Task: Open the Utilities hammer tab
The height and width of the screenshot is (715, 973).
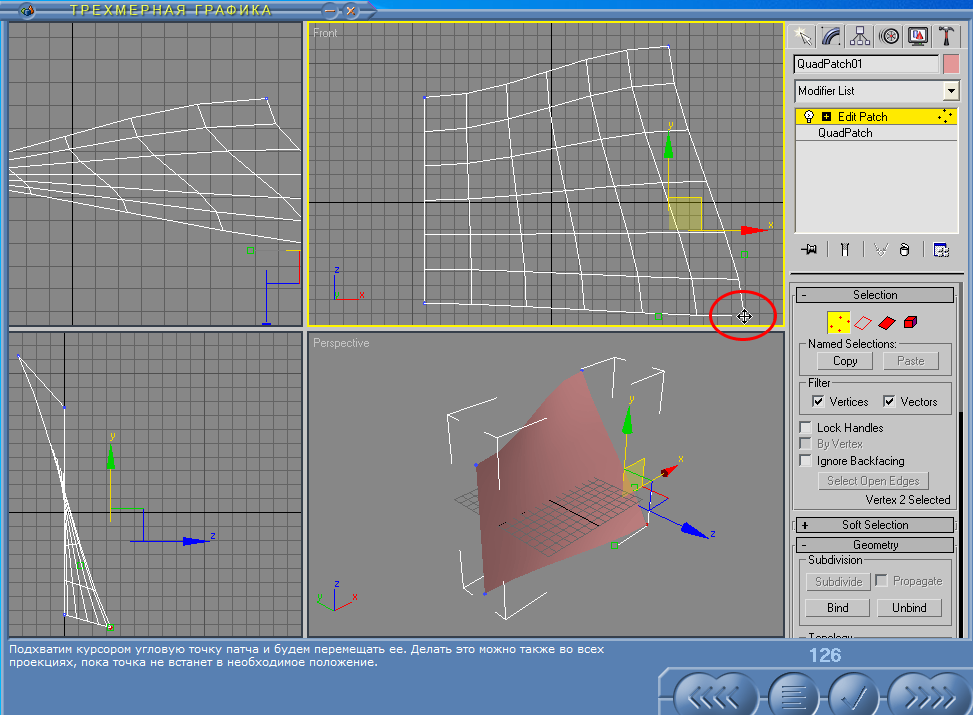Action: pyautogui.click(x=946, y=37)
